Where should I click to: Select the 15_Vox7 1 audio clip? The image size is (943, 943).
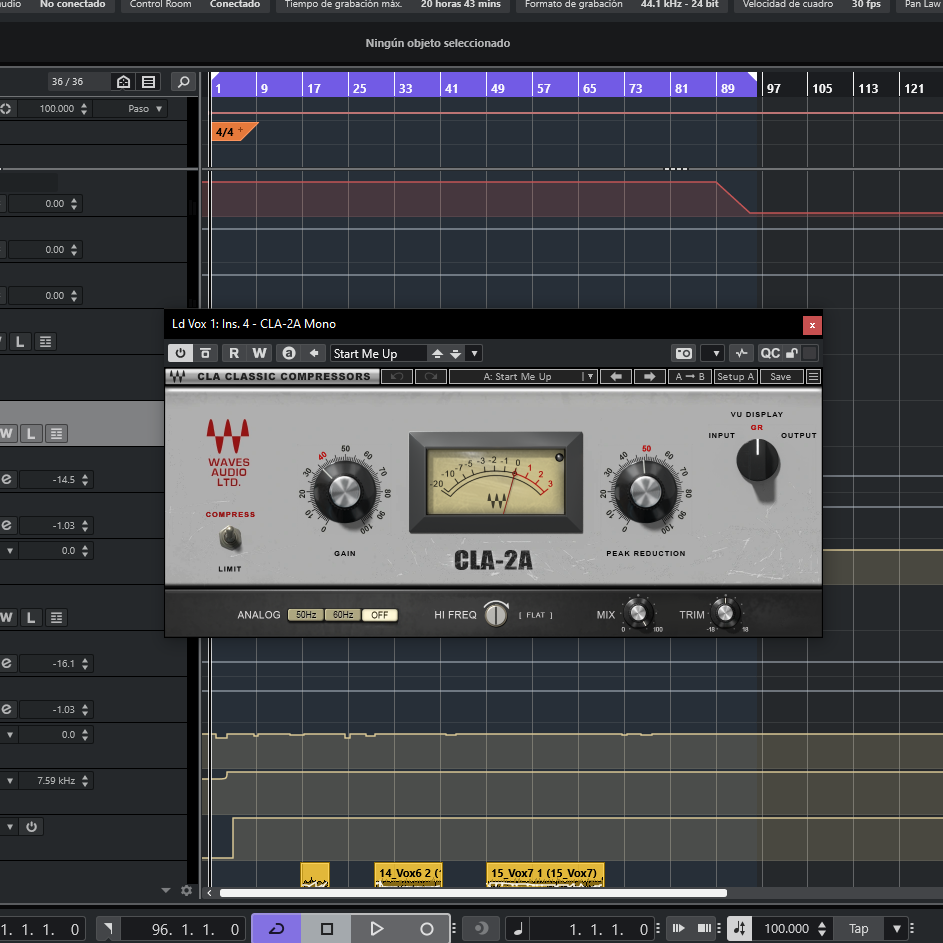click(545, 874)
